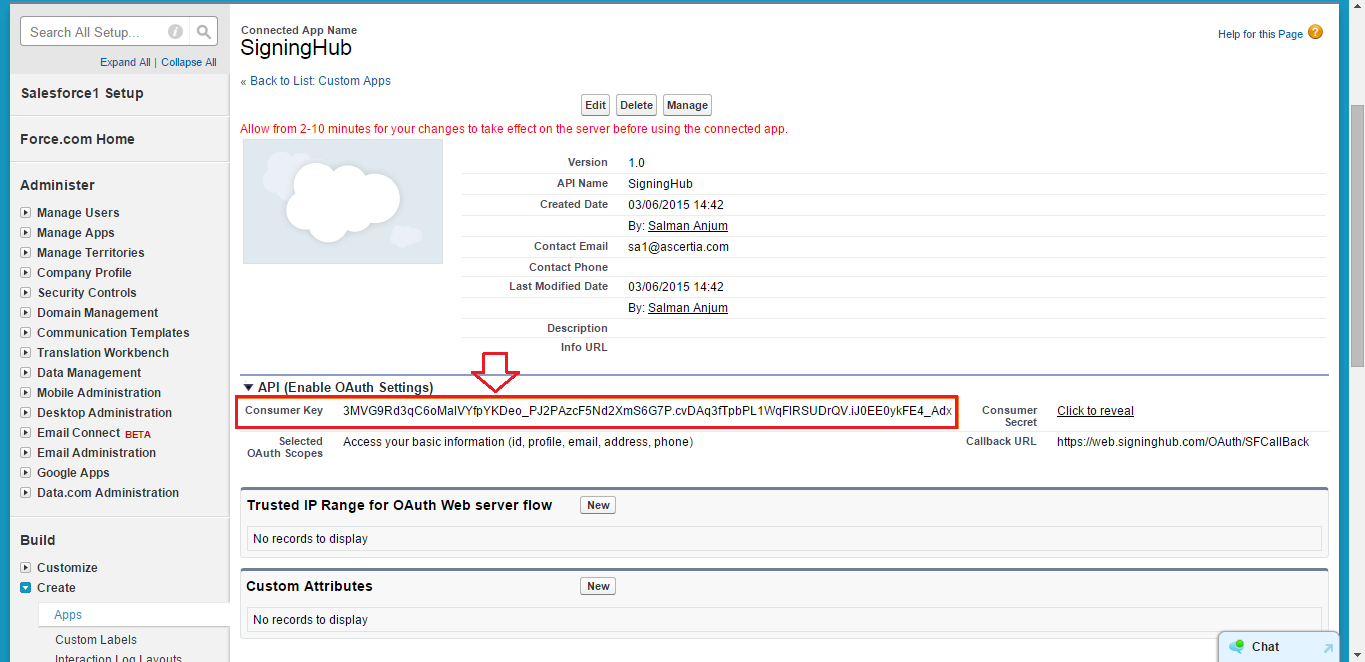Expand Company Profile node

[x=26, y=273]
